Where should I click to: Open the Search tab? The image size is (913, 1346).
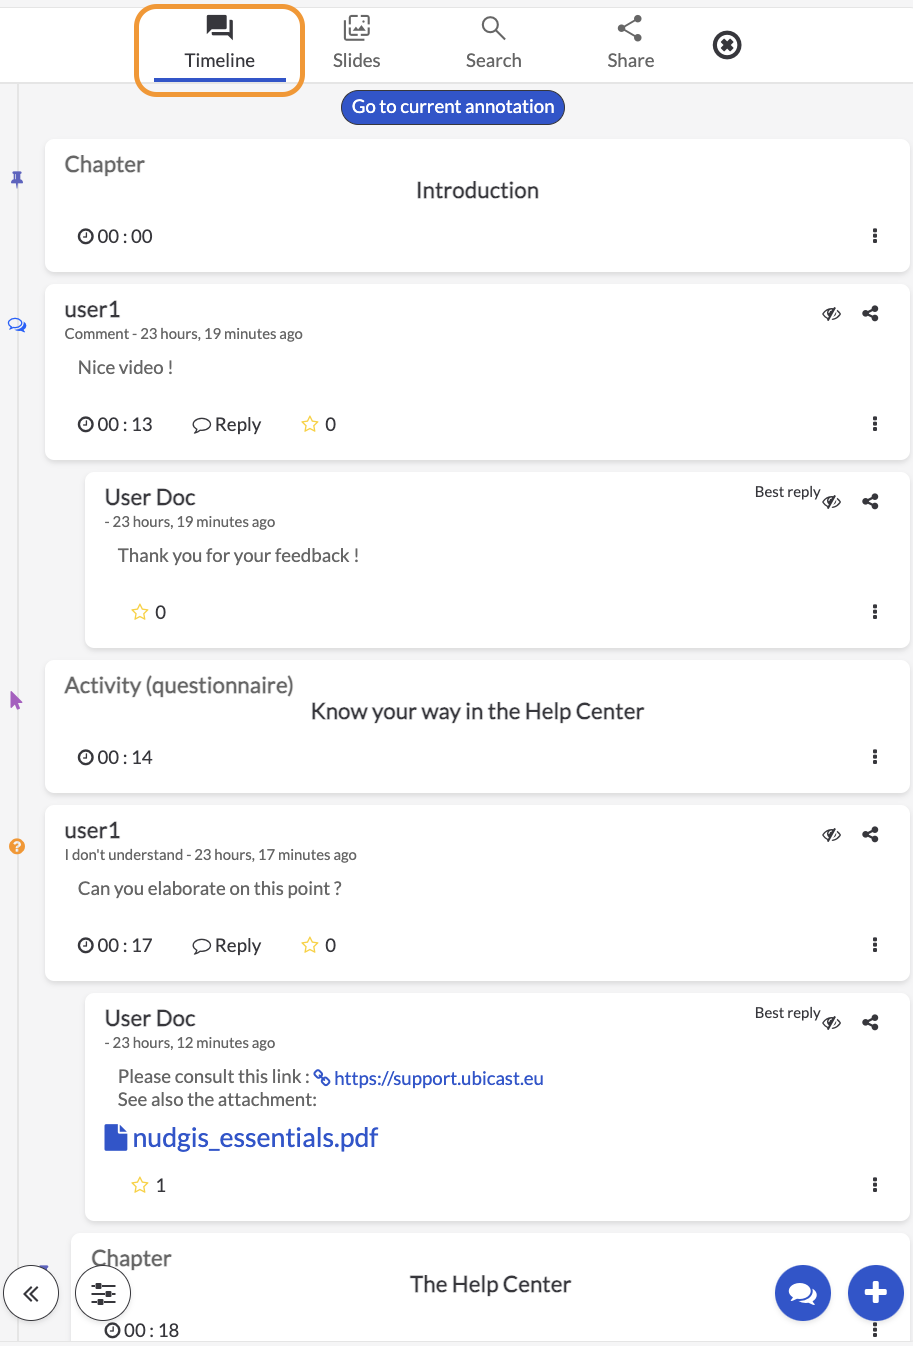(x=494, y=44)
